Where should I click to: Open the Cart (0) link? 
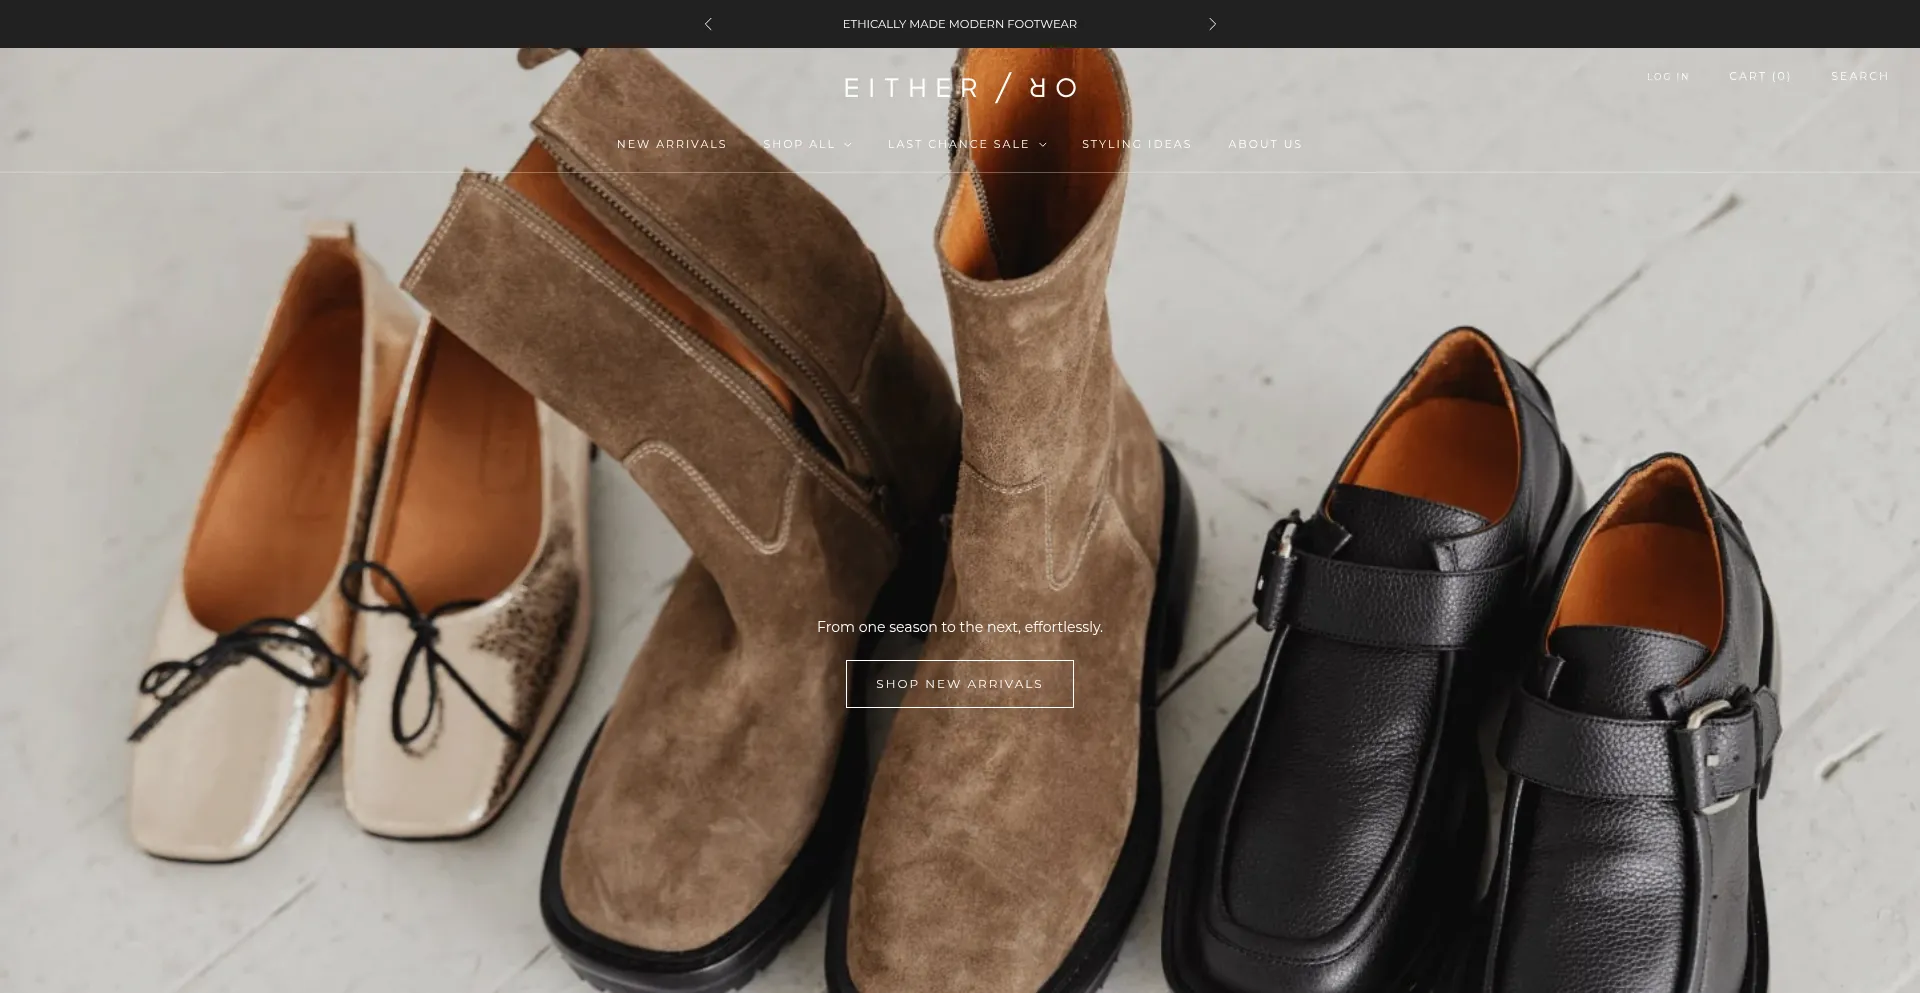pos(1759,76)
